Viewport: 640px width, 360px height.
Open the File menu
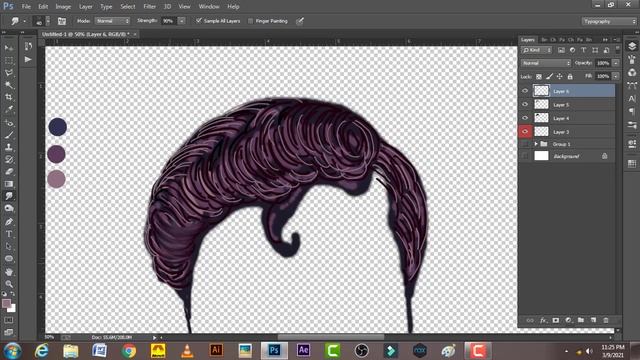pyautogui.click(x=26, y=7)
